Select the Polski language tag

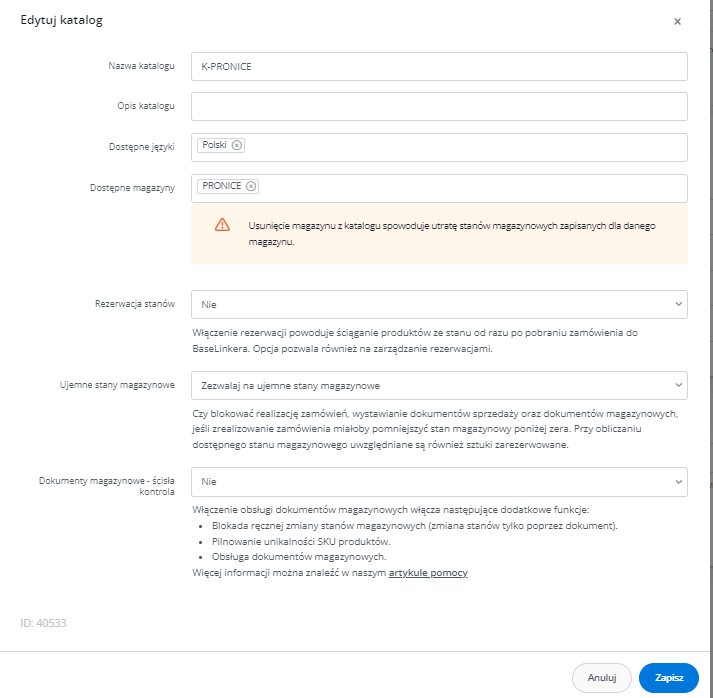coord(214,145)
